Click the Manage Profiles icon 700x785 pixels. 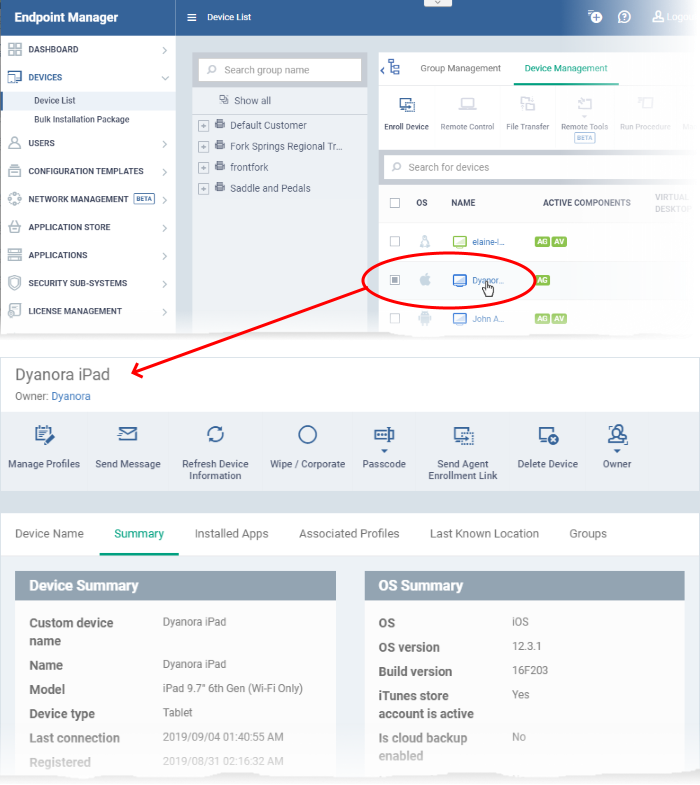44,435
